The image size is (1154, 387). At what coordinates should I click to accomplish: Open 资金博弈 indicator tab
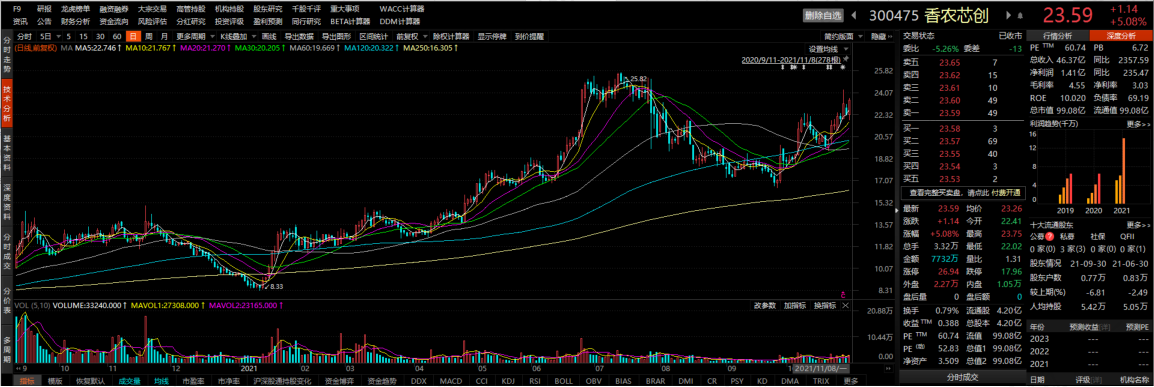tap(340, 381)
